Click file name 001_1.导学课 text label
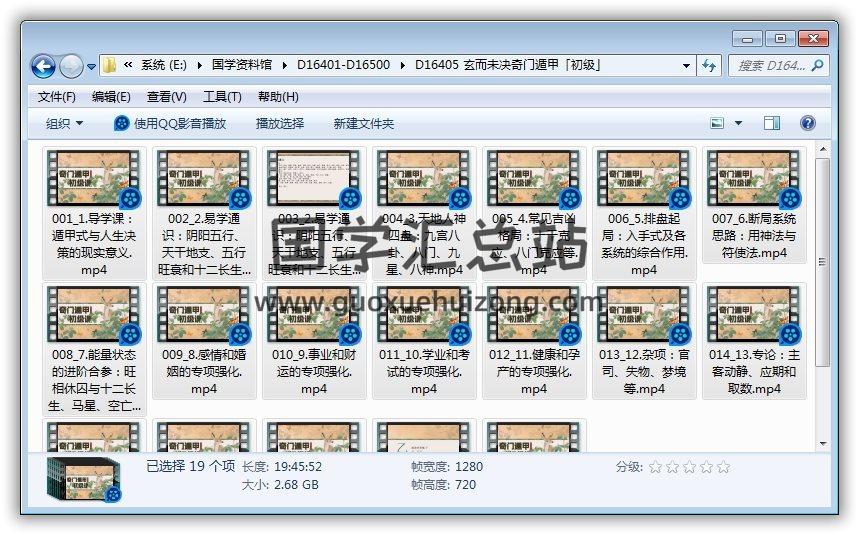 coord(94,244)
